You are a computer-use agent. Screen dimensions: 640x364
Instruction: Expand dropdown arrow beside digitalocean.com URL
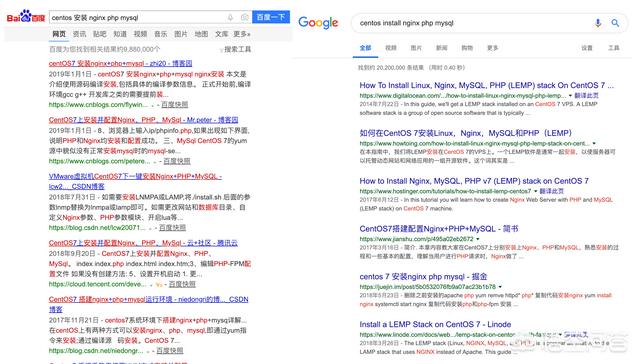pos(570,95)
